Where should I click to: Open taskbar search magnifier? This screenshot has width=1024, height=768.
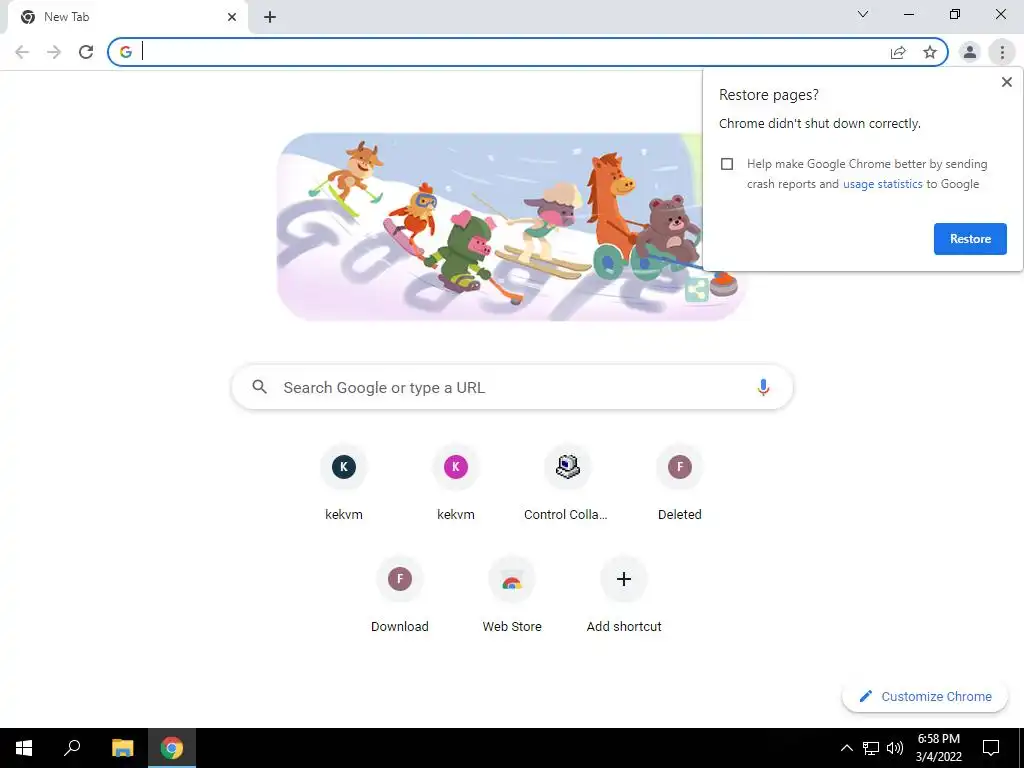pyautogui.click(x=72, y=748)
